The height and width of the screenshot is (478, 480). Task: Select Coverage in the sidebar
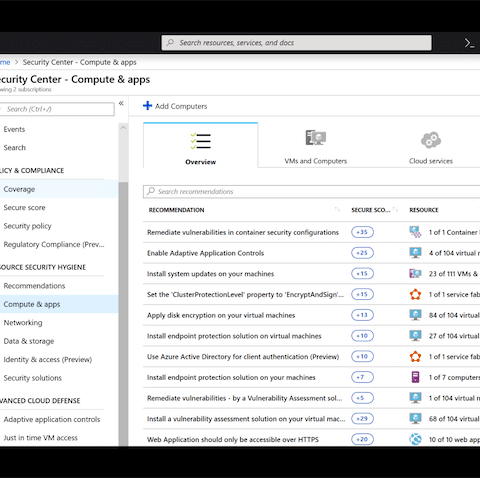point(59,189)
